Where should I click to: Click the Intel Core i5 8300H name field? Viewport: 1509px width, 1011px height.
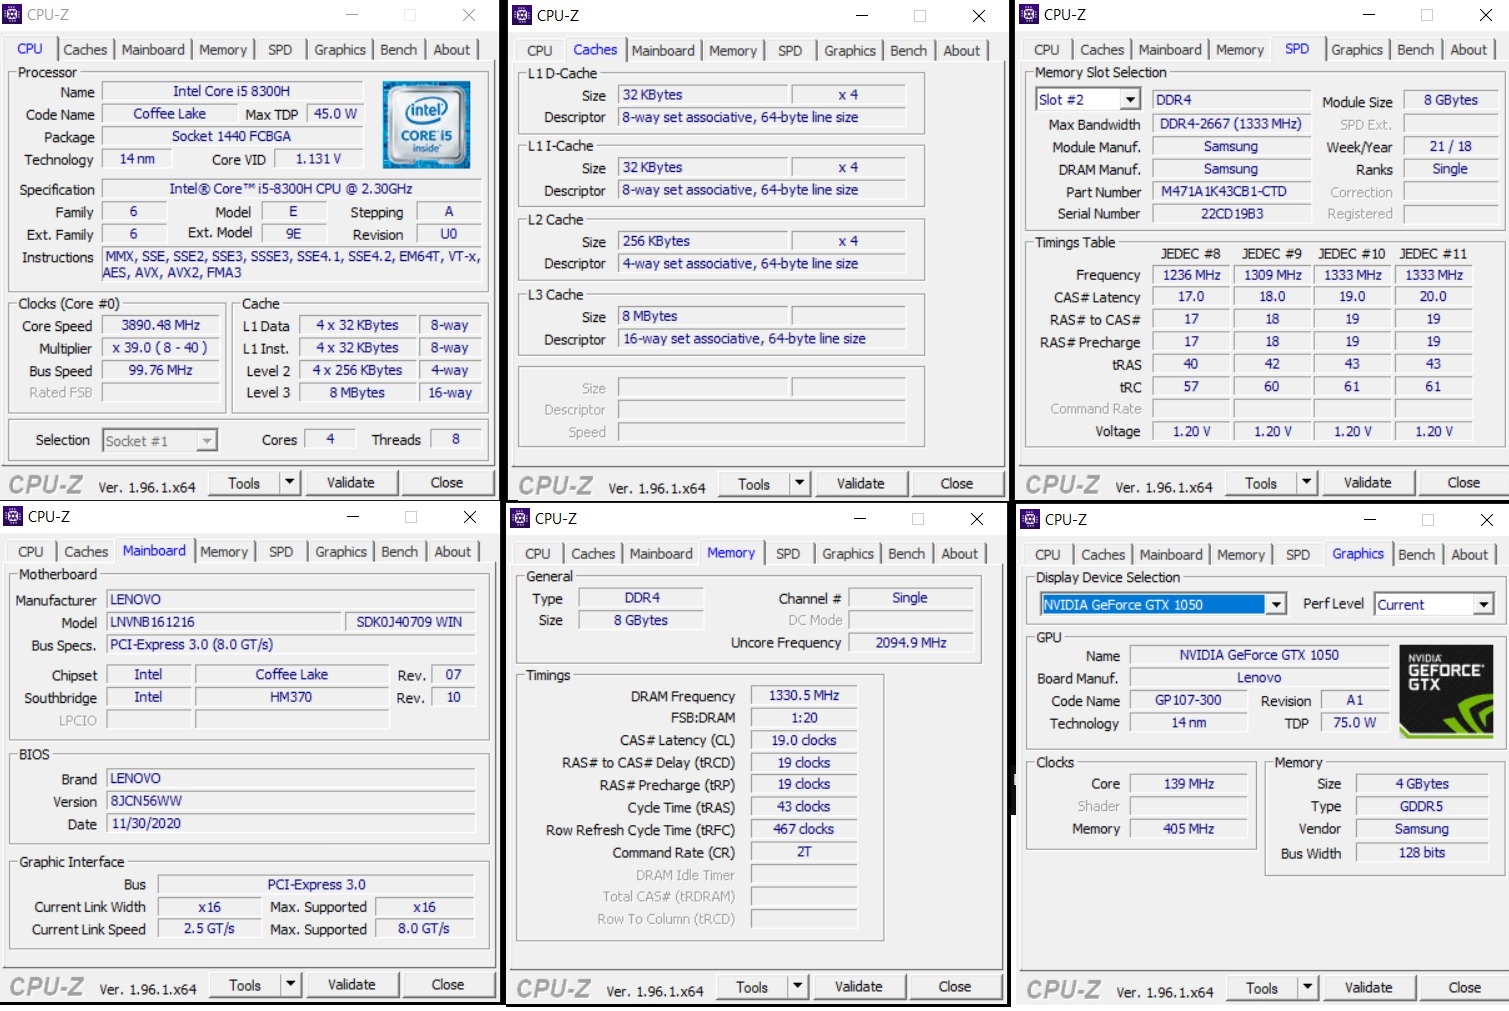(x=231, y=91)
